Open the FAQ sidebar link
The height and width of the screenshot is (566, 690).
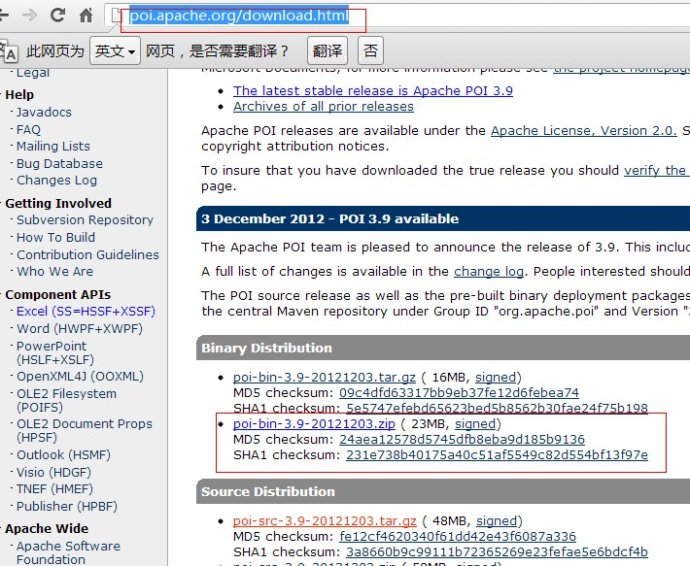click(29, 129)
